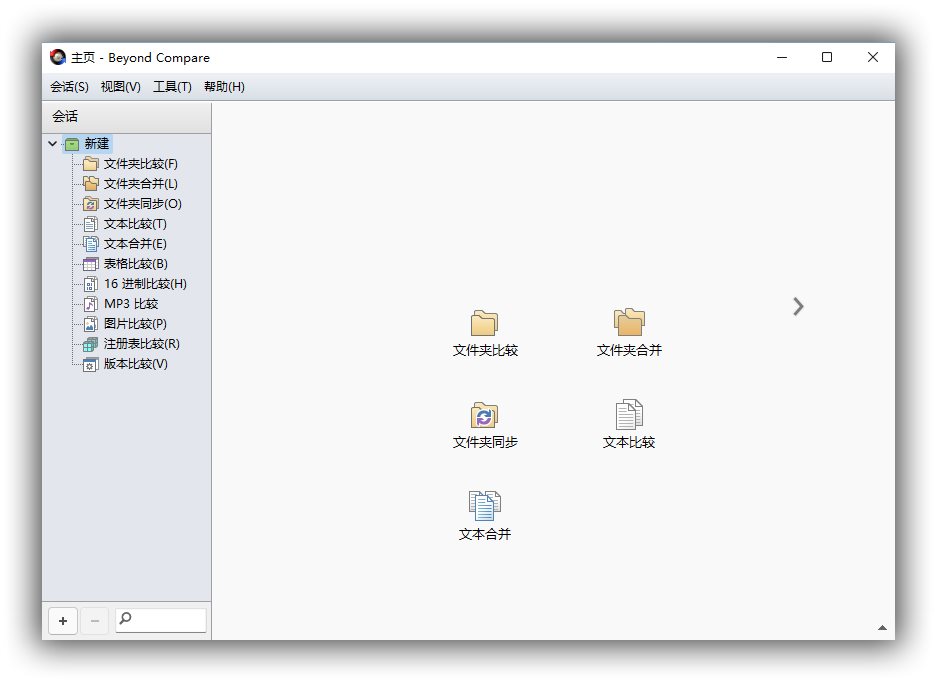Focus the session search input field
This screenshot has height=682, width=937.
pos(161,620)
